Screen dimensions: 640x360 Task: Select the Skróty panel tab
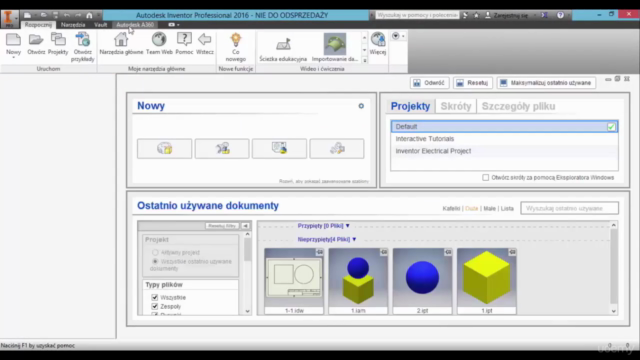(x=456, y=106)
